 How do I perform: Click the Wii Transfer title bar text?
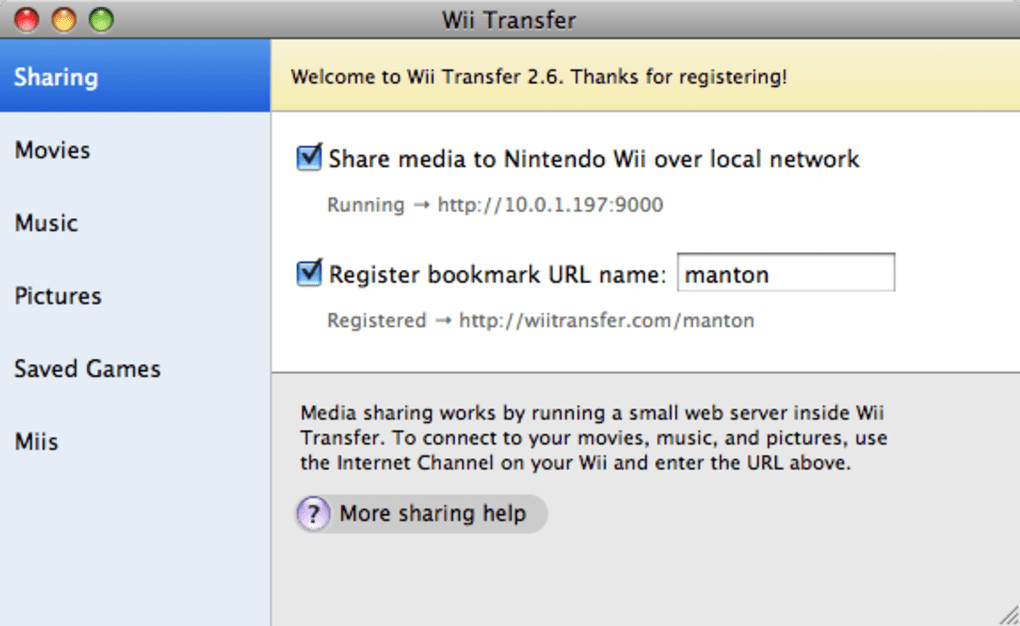[x=509, y=19]
